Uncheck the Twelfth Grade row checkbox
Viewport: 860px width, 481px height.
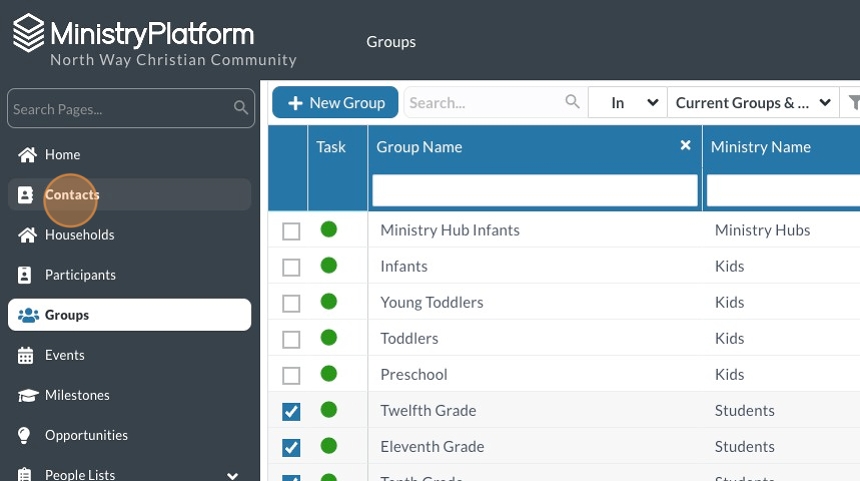click(x=291, y=411)
